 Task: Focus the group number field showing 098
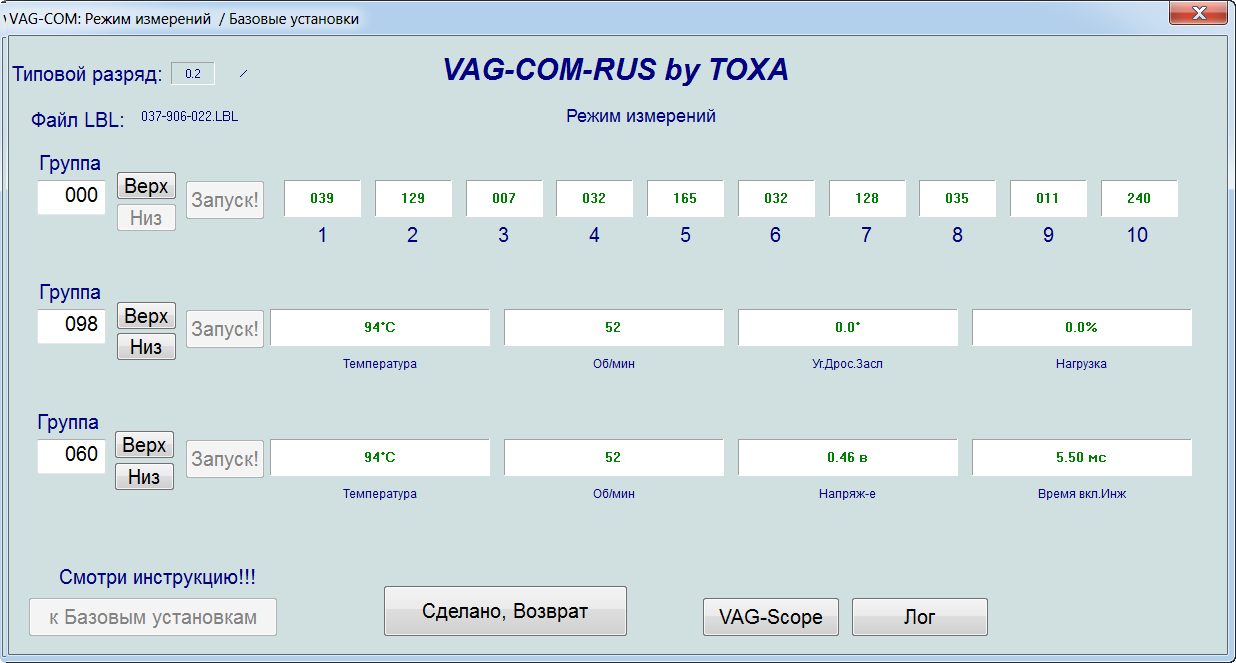72,326
